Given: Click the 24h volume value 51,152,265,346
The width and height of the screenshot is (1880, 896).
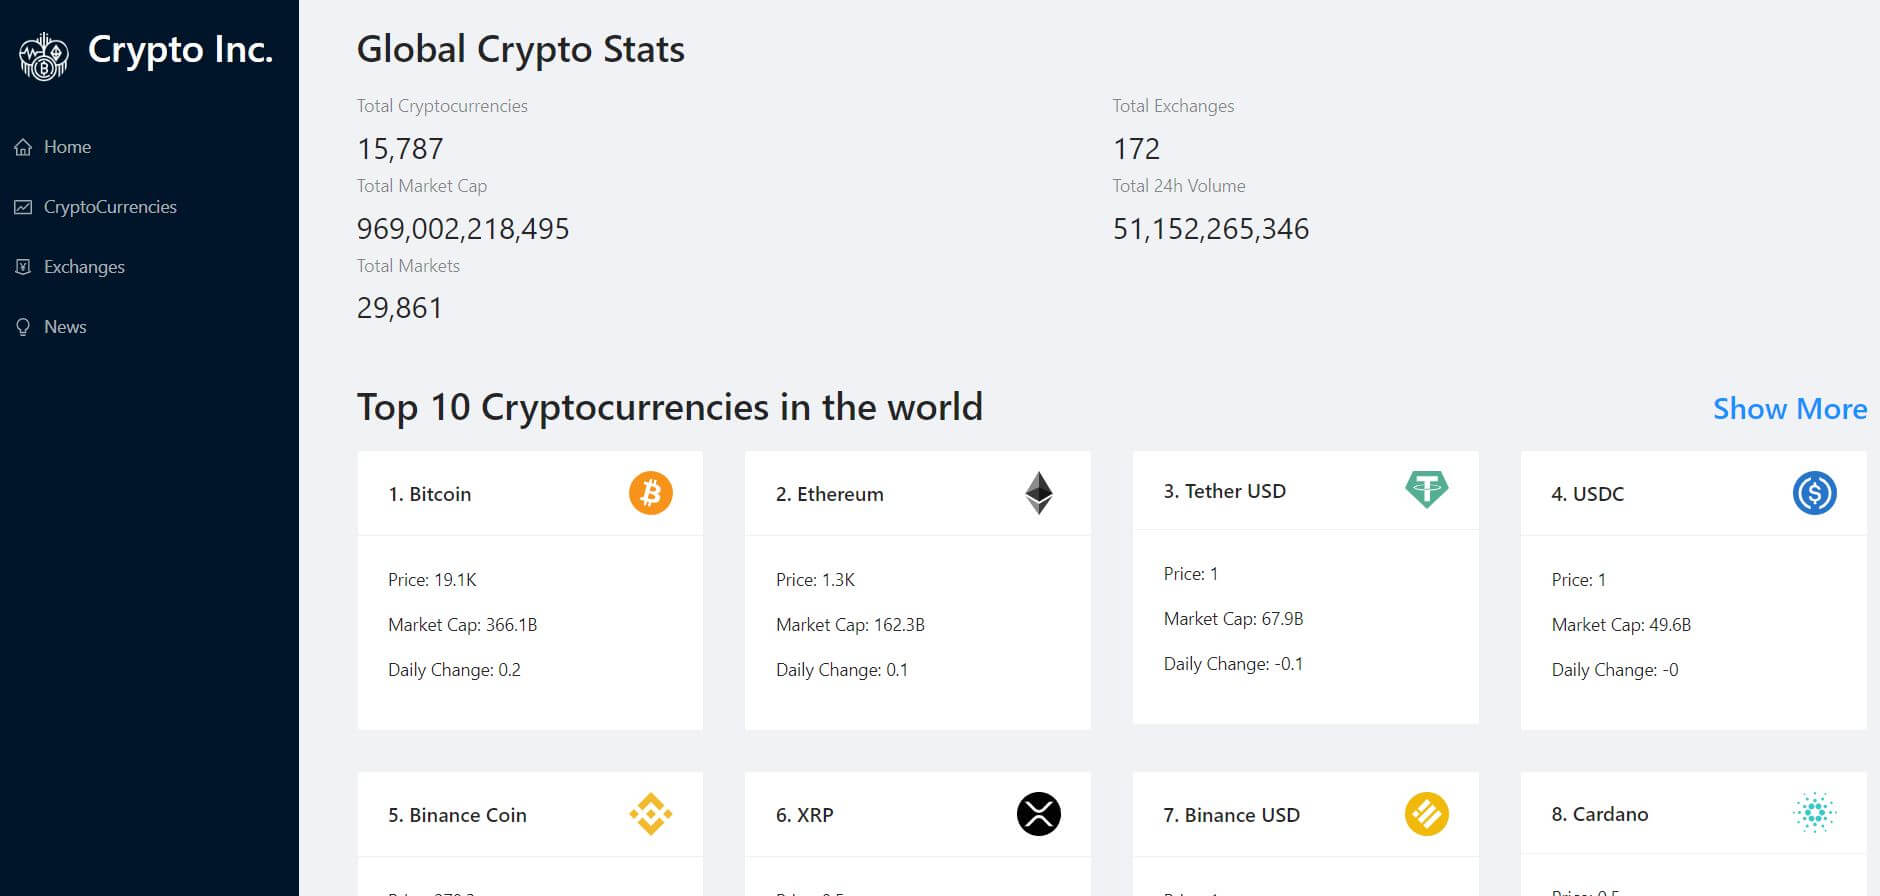Looking at the screenshot, I should coord(1211,229).
